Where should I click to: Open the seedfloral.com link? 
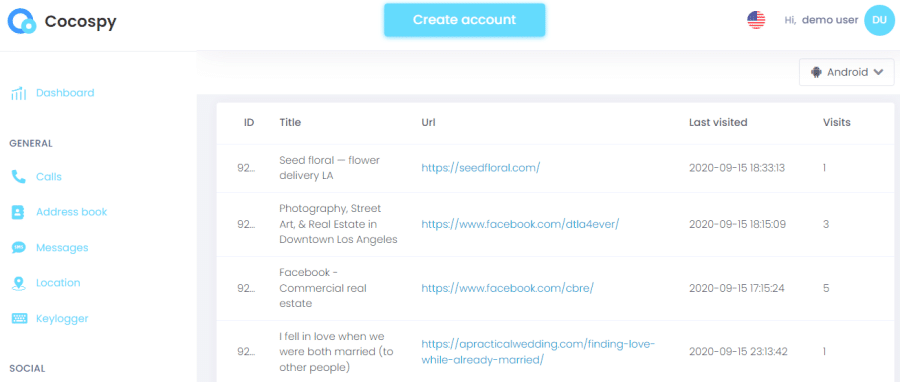[x=481, y=168]
